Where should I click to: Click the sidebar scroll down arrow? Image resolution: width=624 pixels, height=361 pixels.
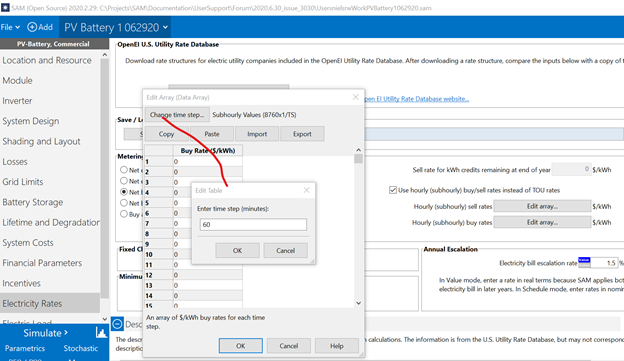pyautogui.click(x=105, y=319)
